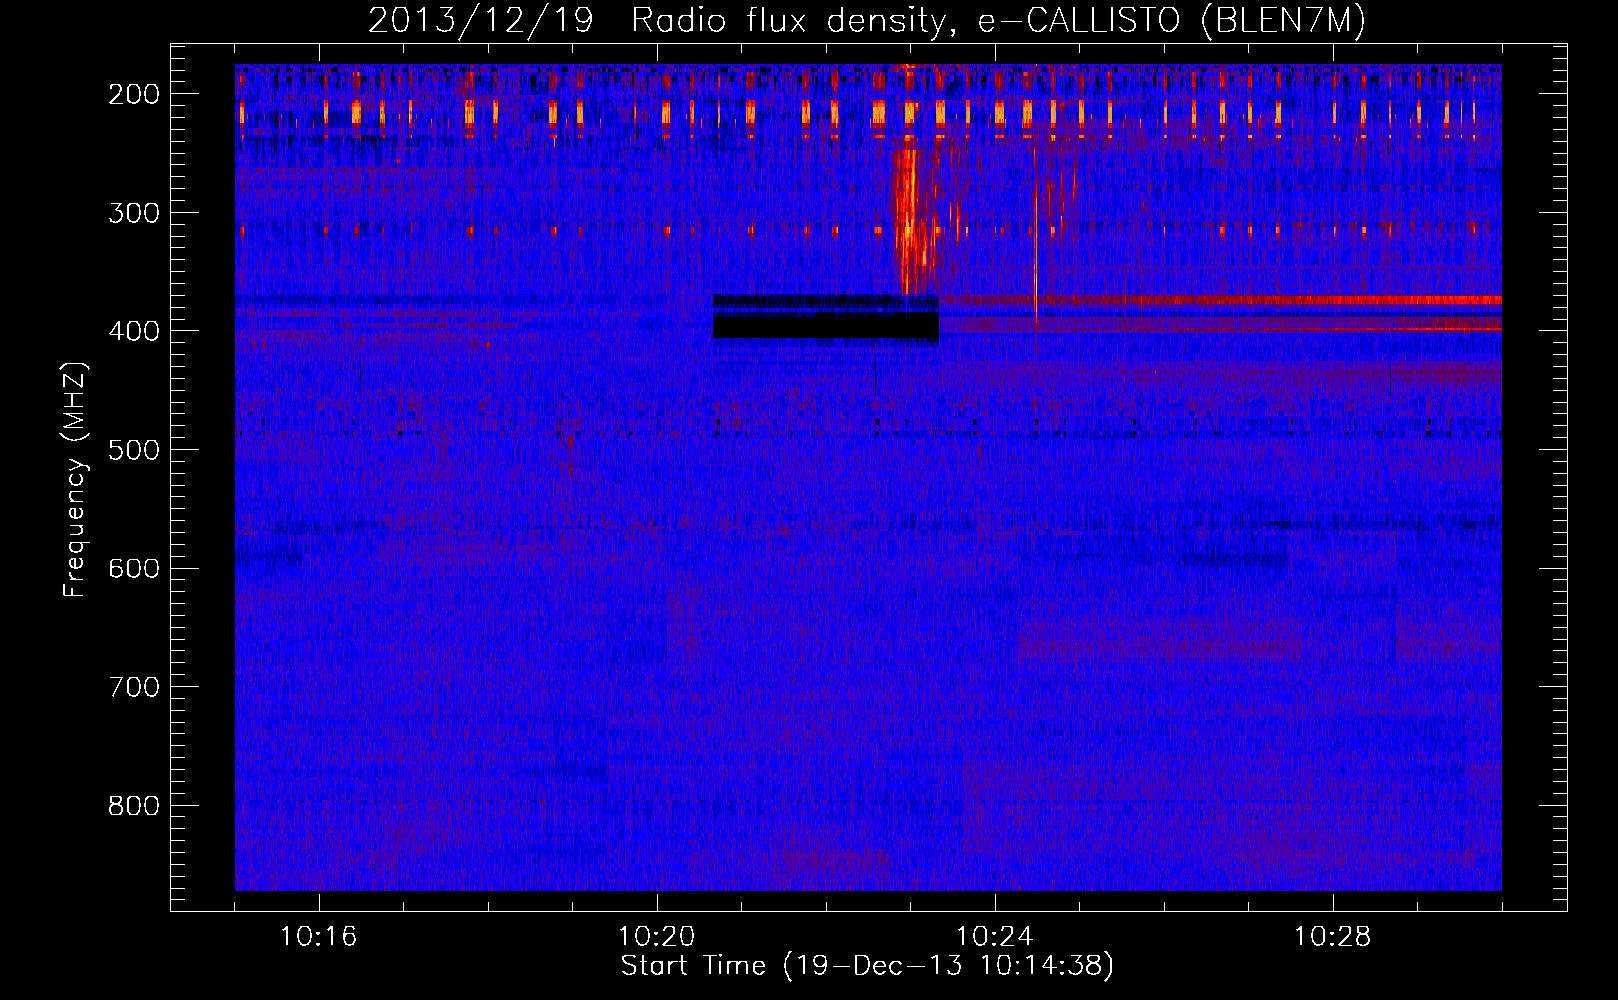The width and height of the screenshot is (1618, 1000).
Task: Click the 400 frequency tick label
Action: coord(133,331)
